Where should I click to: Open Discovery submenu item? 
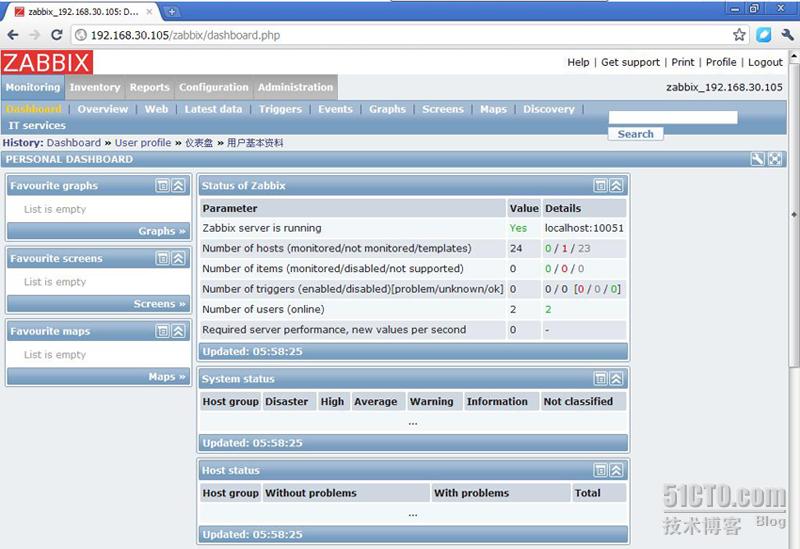point(548,109)
